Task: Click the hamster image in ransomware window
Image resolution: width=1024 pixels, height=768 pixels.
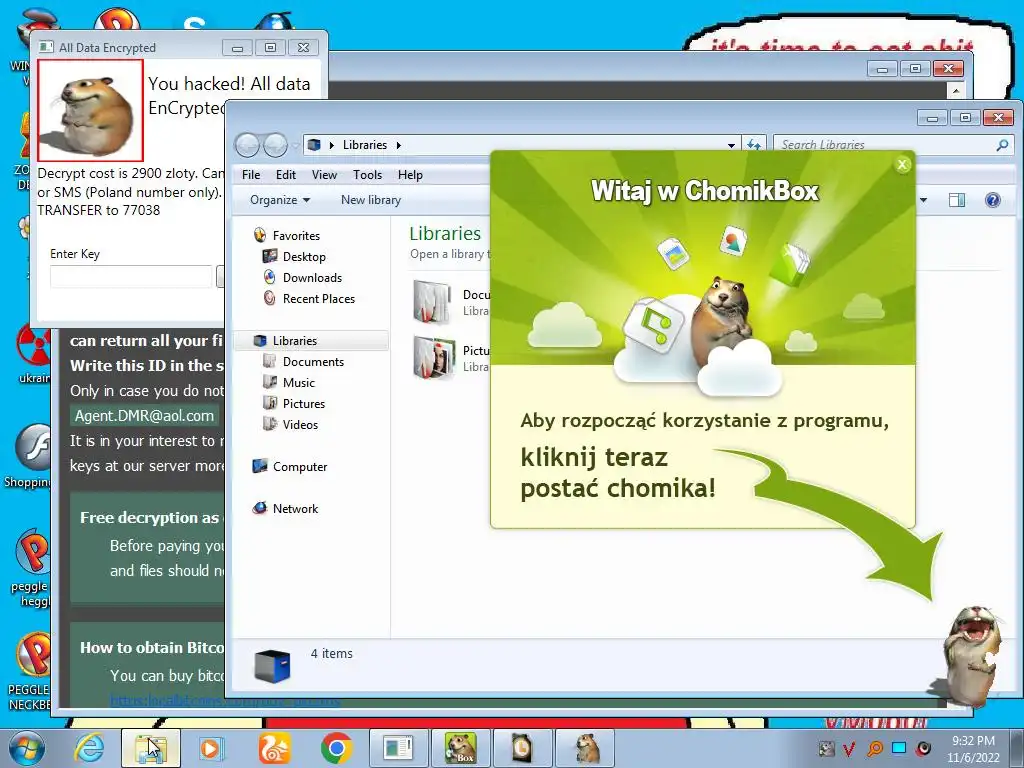Action: point(90,110)
